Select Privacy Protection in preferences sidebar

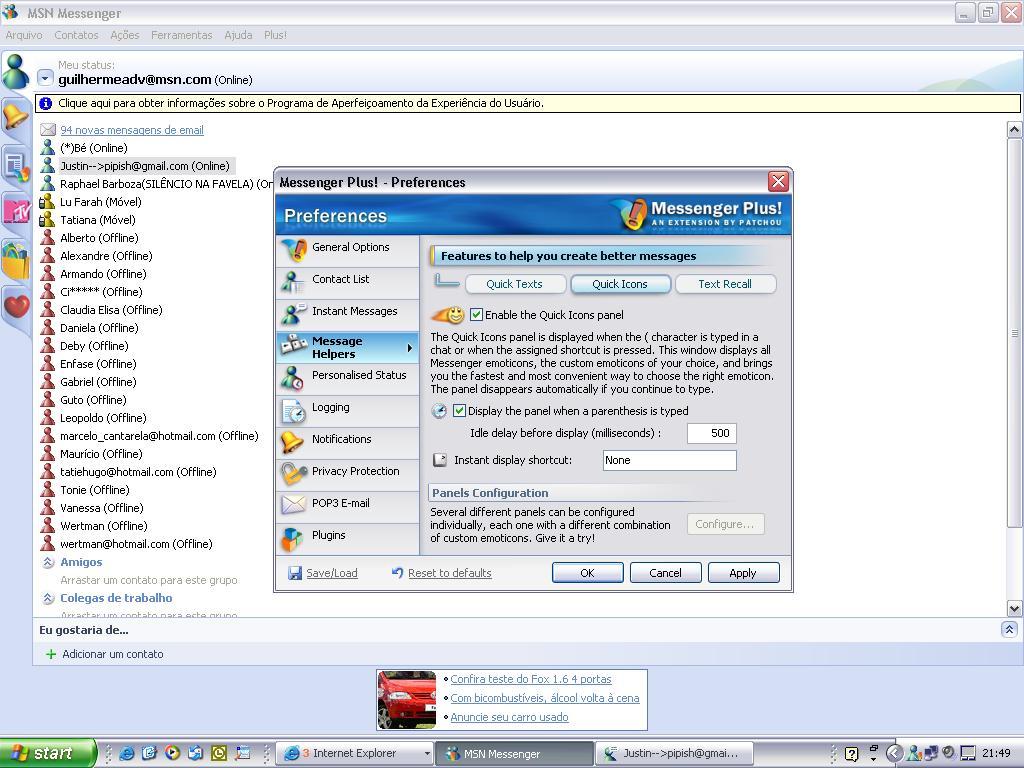coord(354,471)
